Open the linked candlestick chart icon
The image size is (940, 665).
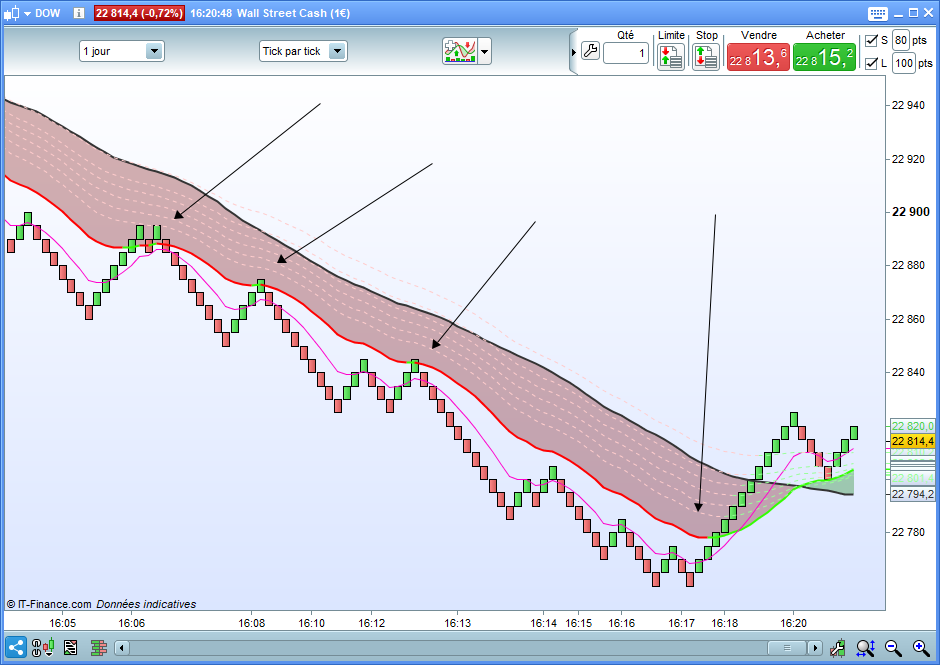click(43, 648)
